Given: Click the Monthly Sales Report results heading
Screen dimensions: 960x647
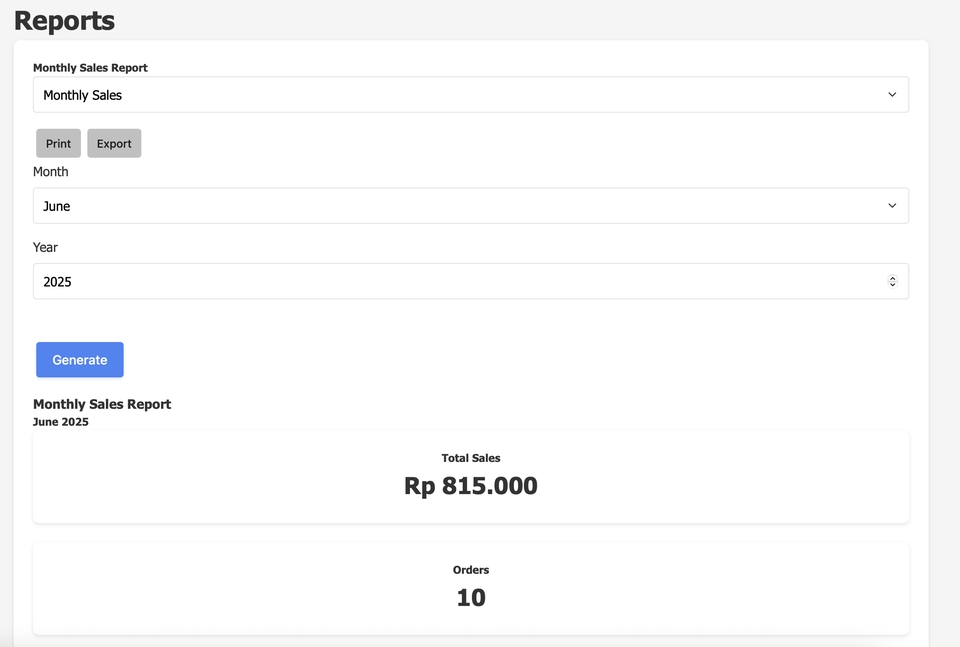Looking at the screenshot, I should (x=102, y=404).
